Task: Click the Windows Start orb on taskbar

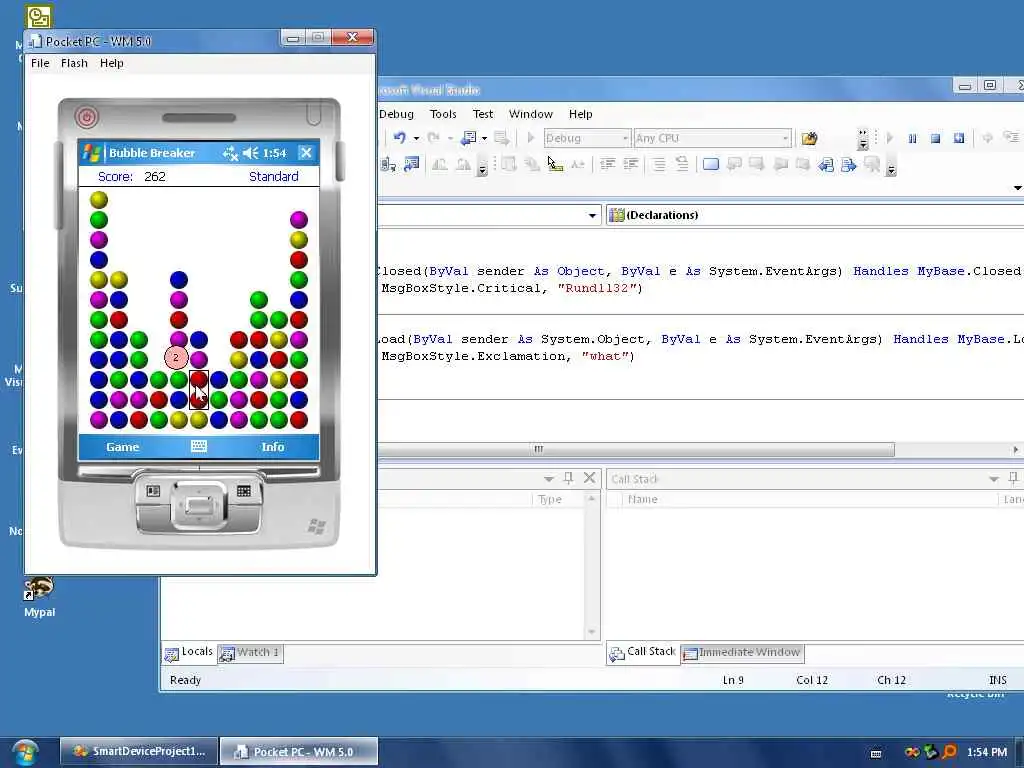Action: [x=24, y=753]
